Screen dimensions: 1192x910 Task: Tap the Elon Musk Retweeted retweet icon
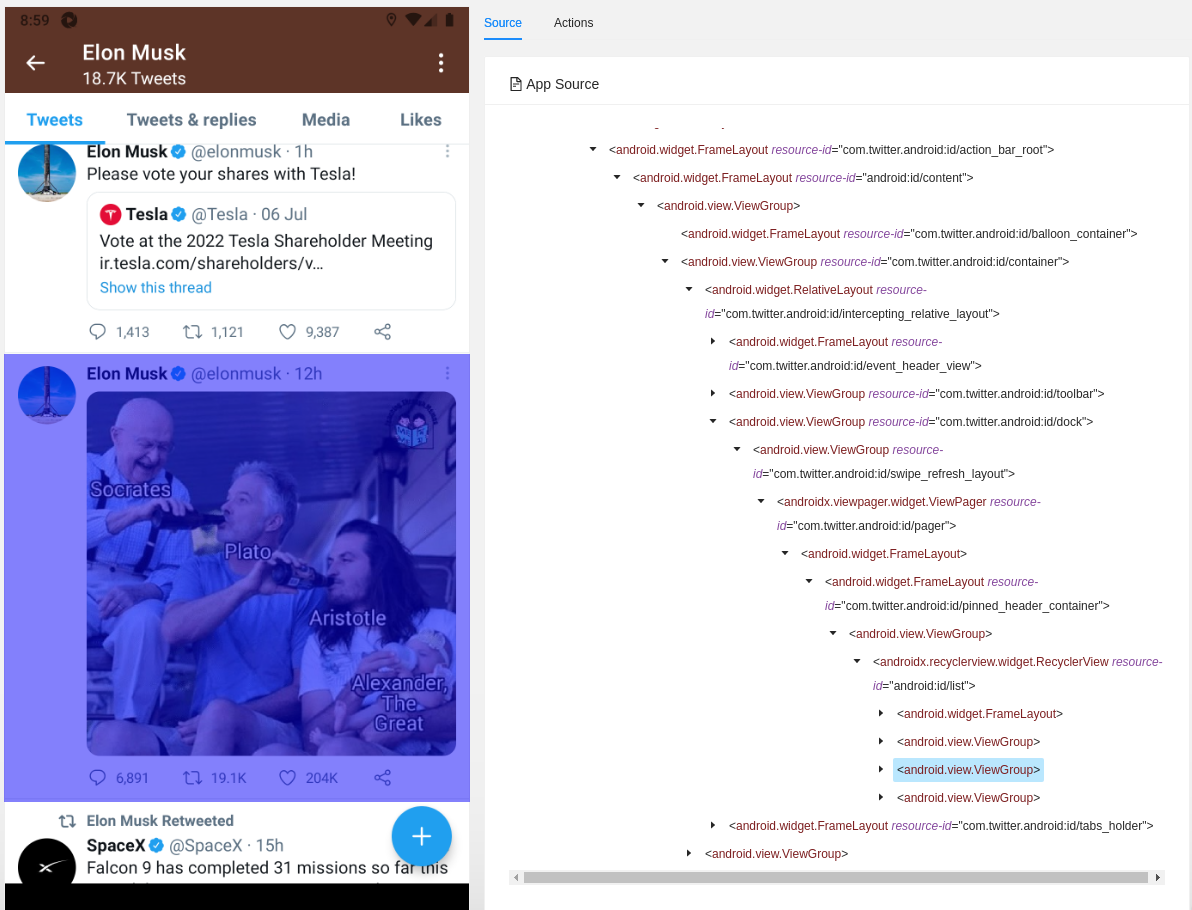(x=68, y=821)
